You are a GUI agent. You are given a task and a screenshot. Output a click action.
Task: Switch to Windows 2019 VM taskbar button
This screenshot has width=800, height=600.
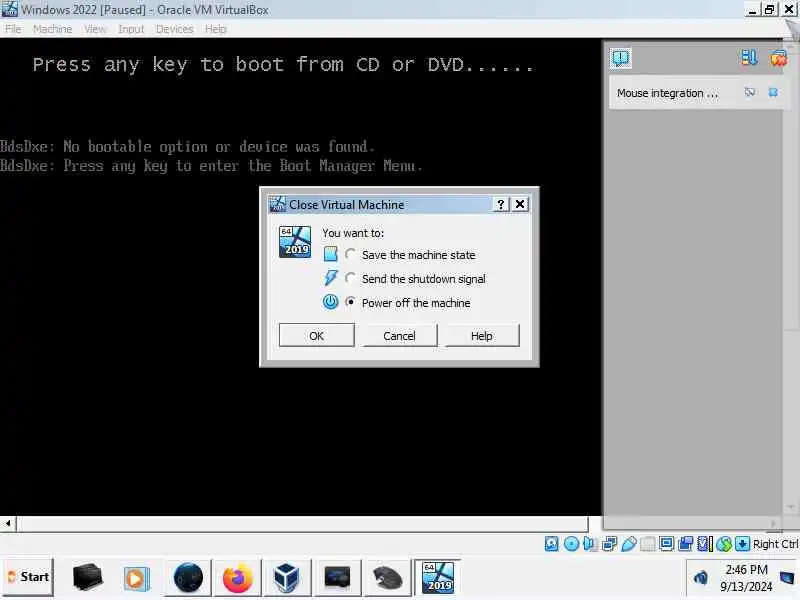pos(438,577)
